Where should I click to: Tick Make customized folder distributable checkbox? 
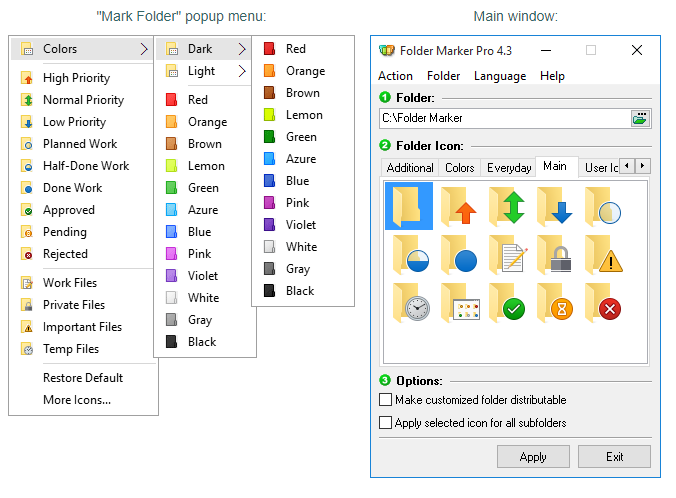pos(385,400)
